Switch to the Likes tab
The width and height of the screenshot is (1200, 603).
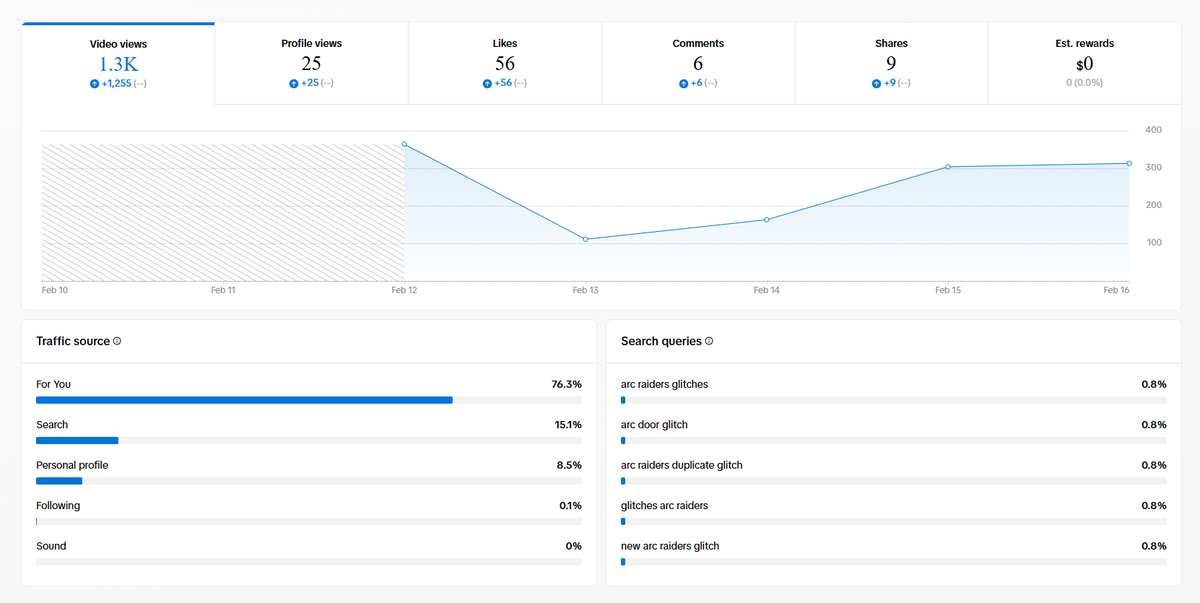coord(505,63)
